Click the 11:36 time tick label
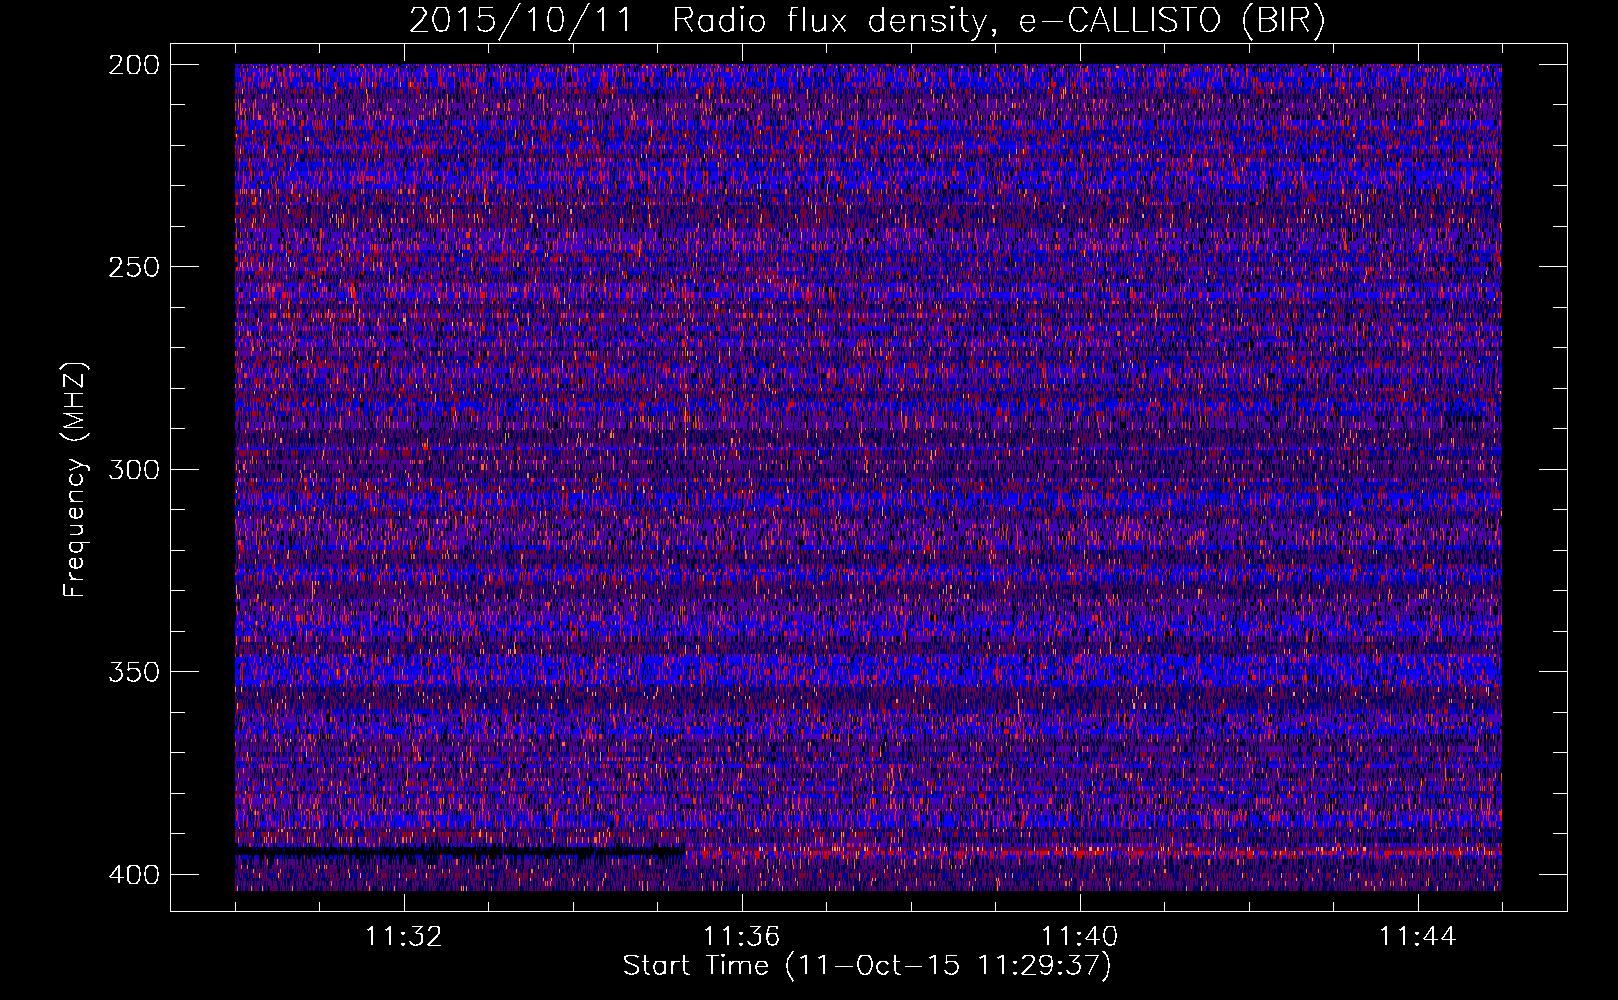The image size is (1618, 1000). tap(741, 937)
